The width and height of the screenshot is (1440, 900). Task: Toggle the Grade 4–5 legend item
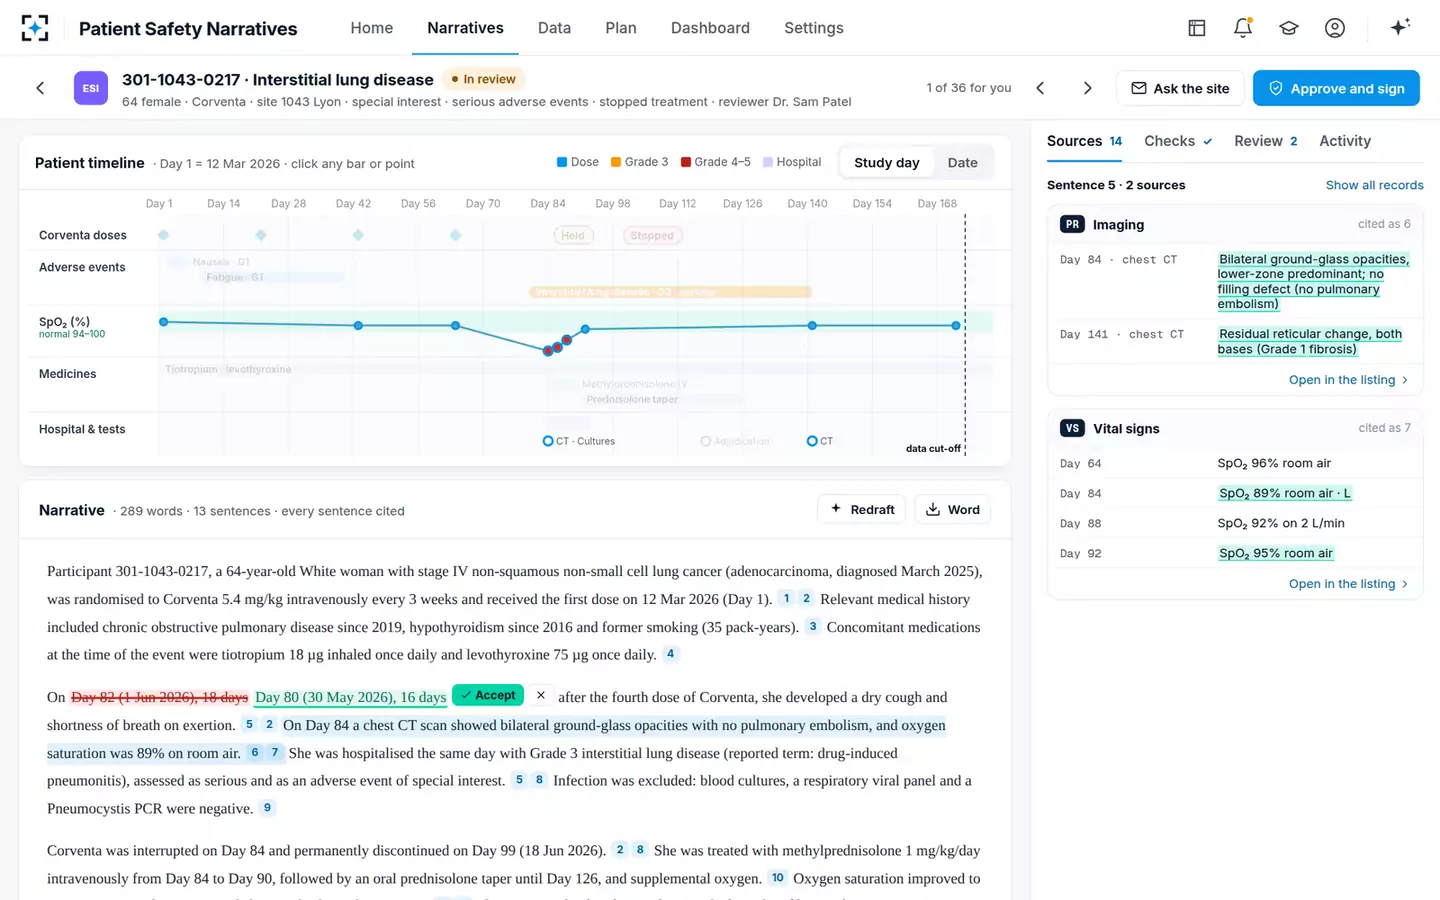[x=715, y=162]
